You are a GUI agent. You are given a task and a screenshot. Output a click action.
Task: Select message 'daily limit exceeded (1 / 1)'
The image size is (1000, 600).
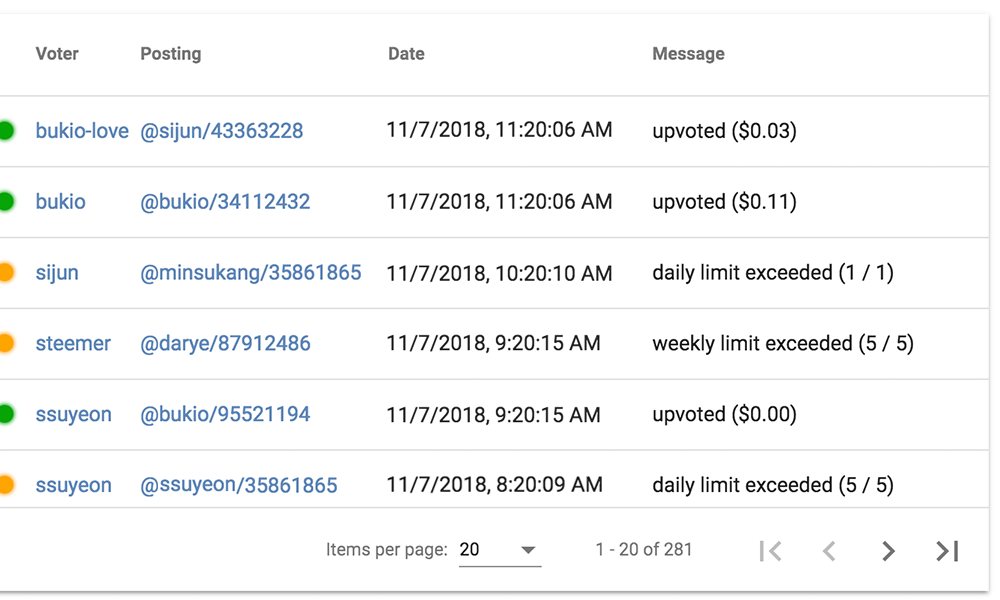[773, 273]
